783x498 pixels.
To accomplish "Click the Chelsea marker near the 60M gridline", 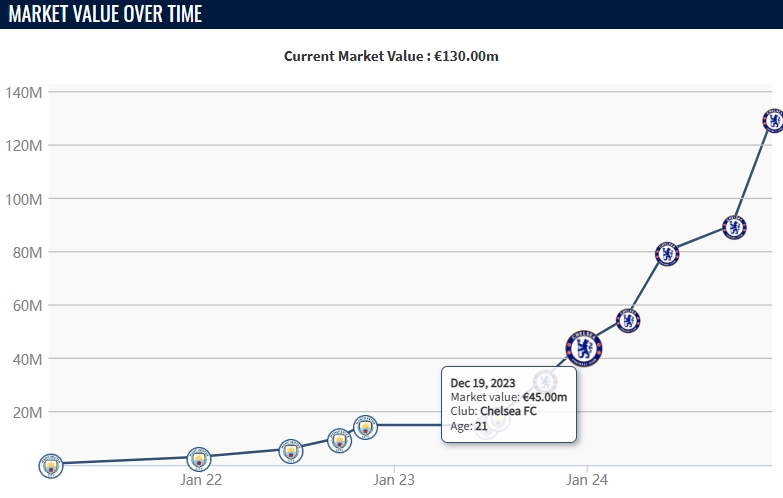I will [x=628, y=321].
